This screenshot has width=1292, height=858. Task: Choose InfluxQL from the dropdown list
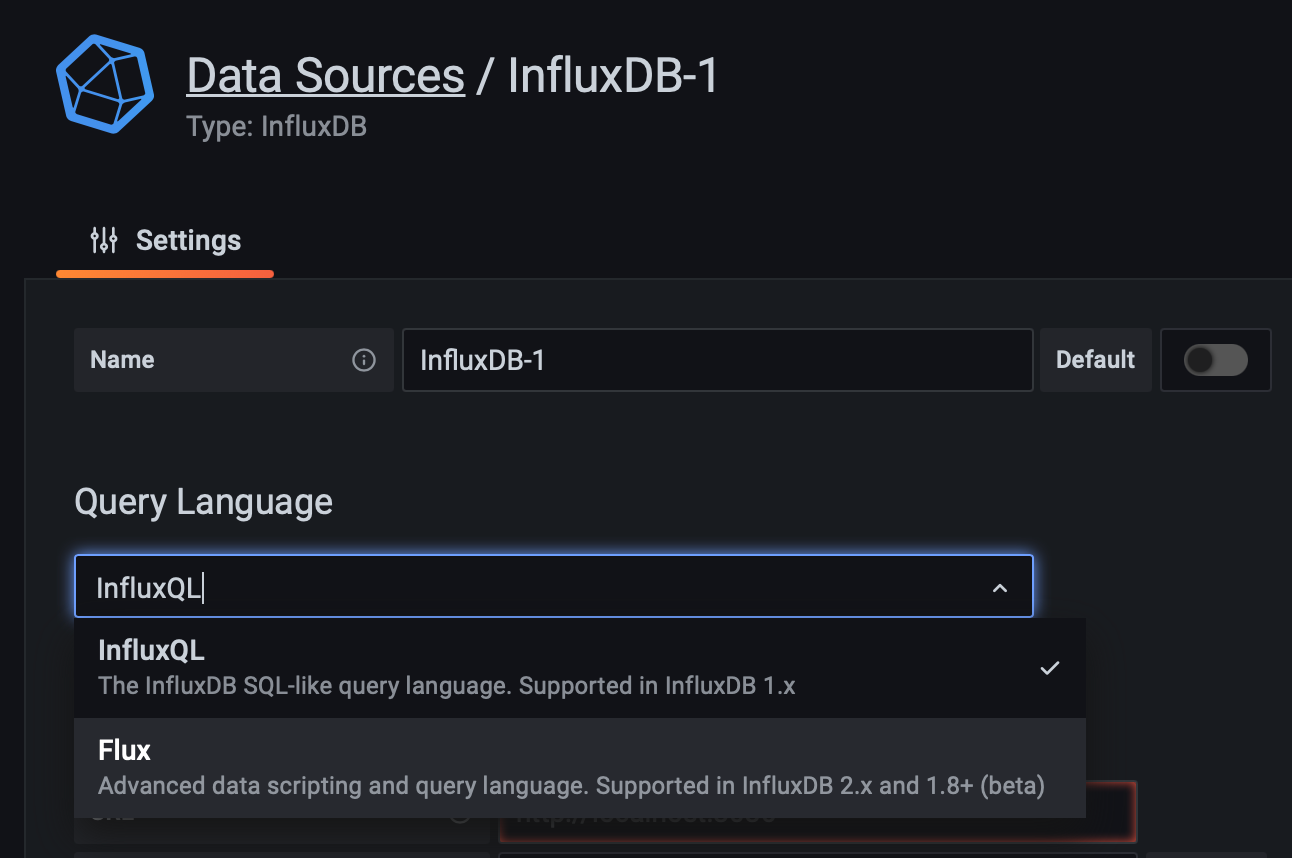pos(151,650)
